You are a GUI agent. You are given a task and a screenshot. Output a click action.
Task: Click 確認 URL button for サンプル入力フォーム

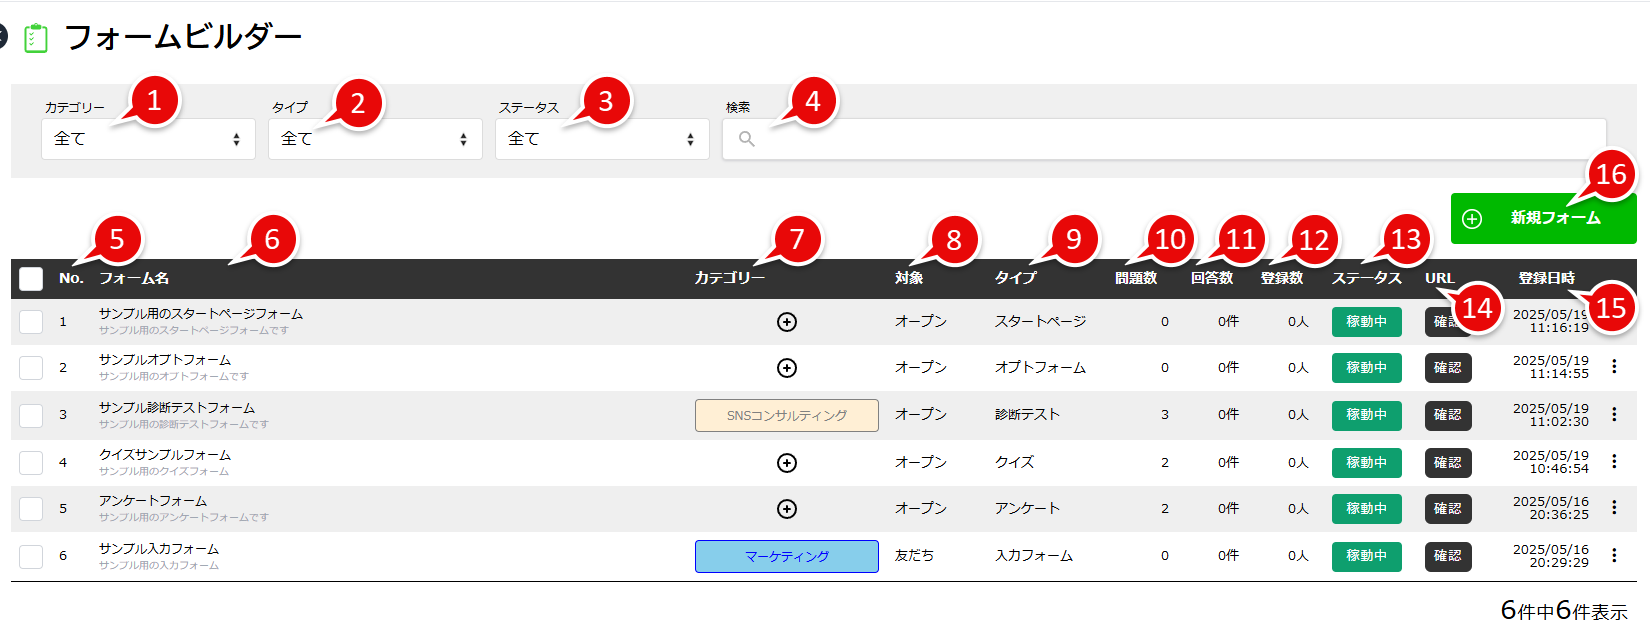point(1448,556)
